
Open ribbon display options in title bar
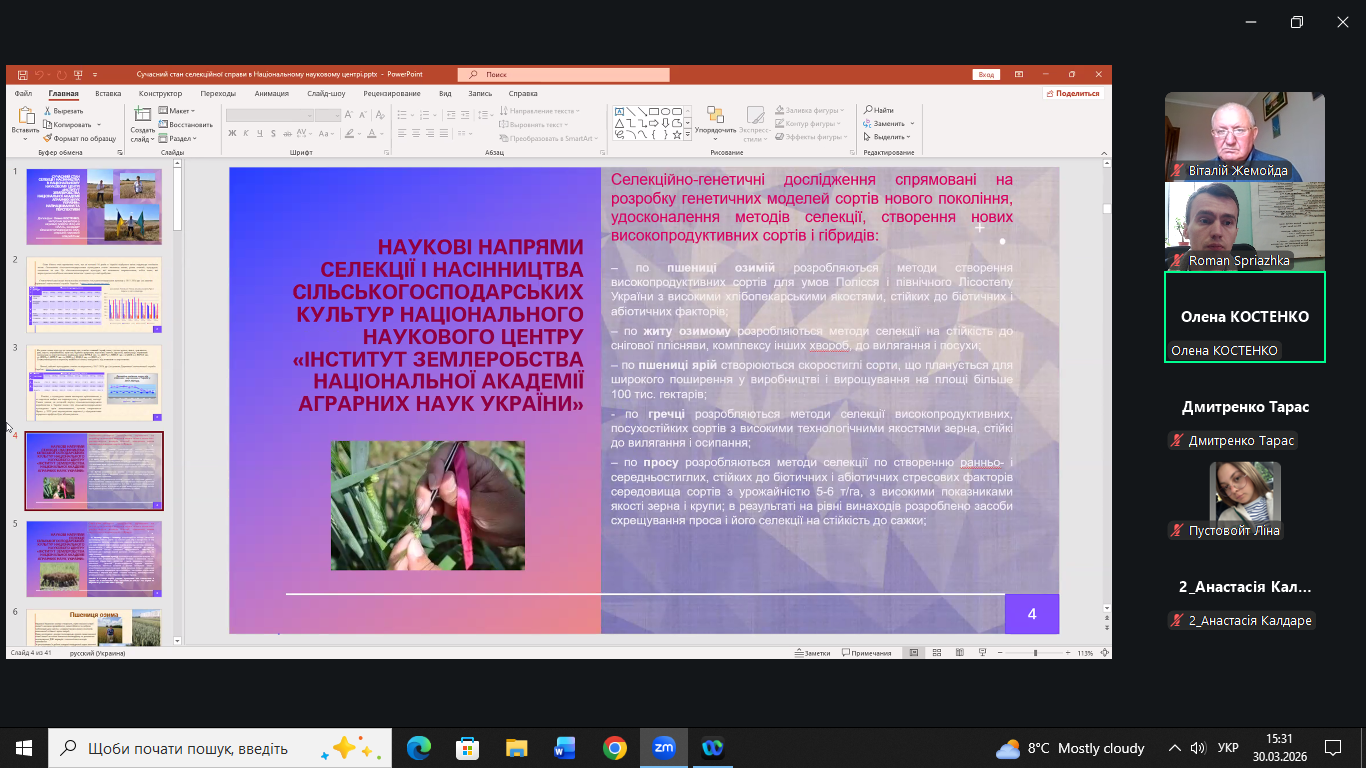click(x=1018, y=74)
